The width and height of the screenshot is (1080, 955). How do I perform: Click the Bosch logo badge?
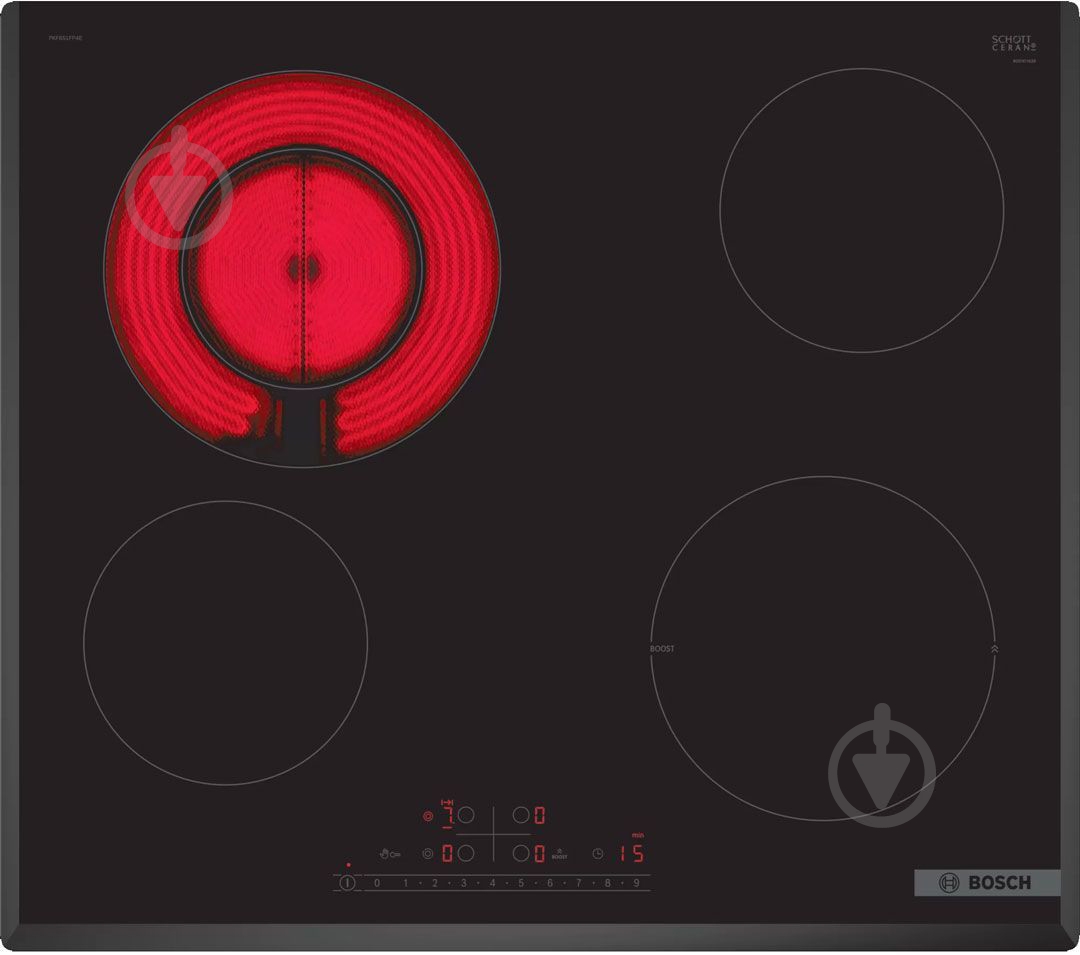click(x=986, y=882)
